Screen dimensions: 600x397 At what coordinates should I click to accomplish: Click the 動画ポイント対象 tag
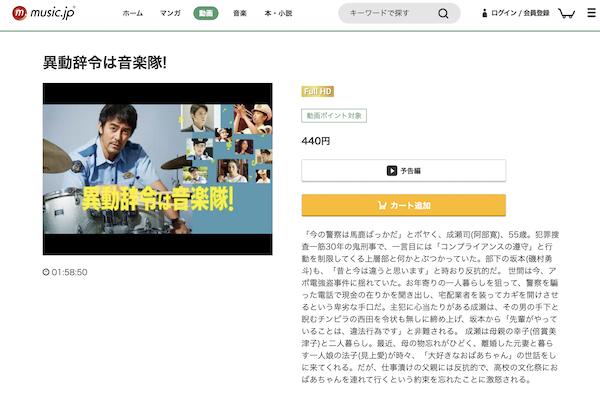tap(334, 116)
